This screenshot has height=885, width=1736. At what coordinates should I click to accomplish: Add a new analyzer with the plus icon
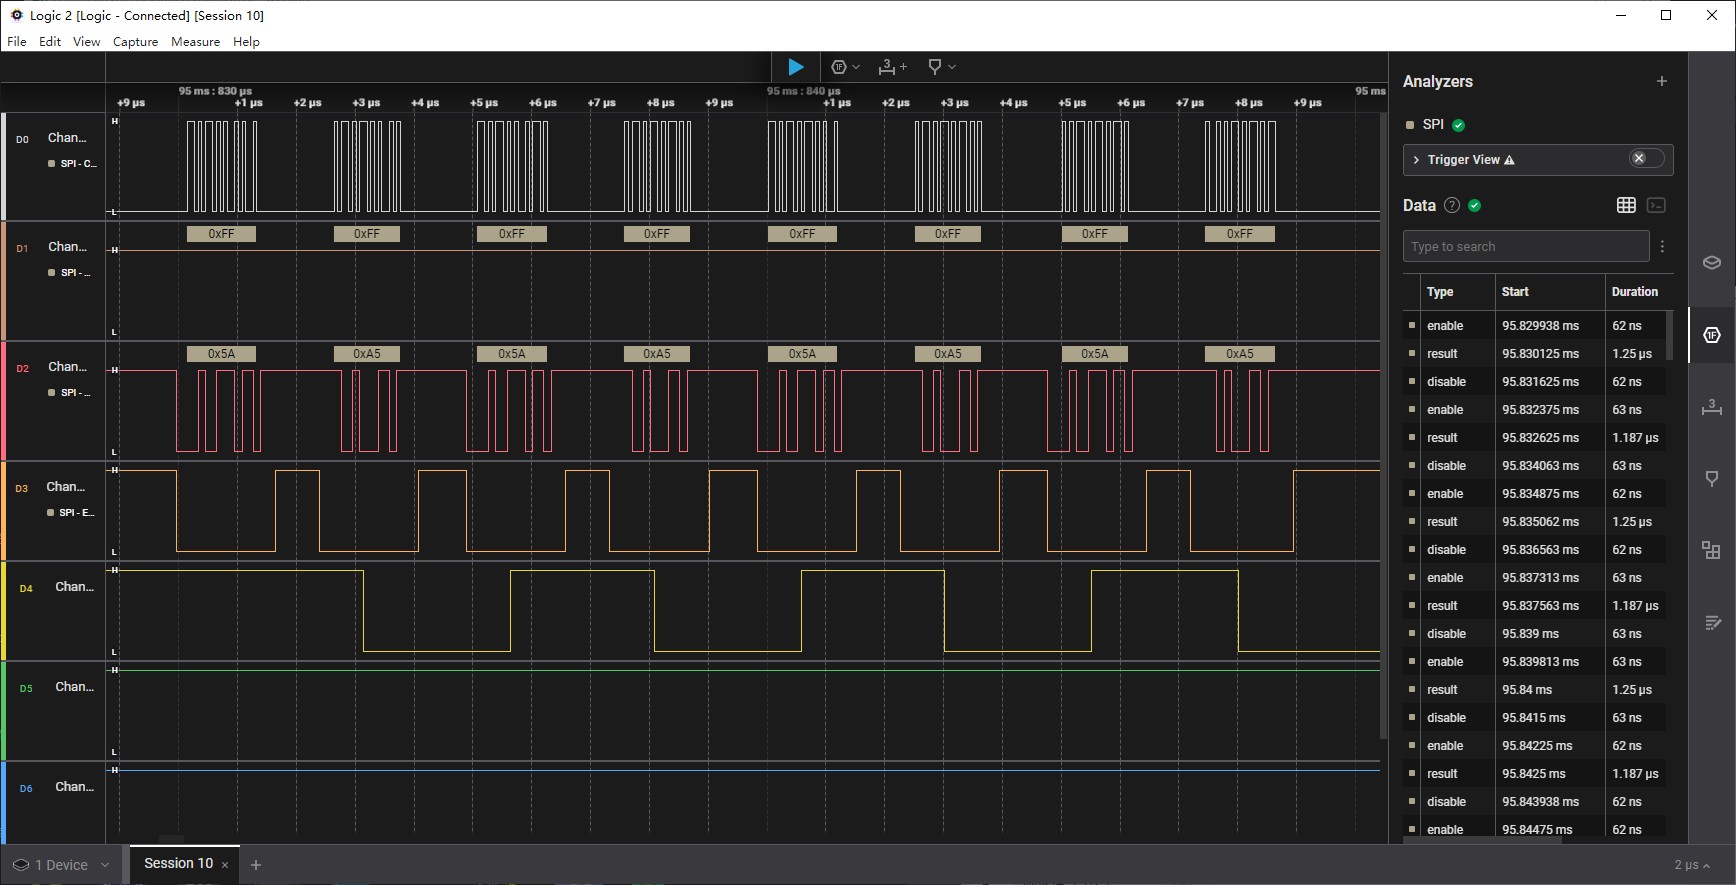pos(1662,81)
